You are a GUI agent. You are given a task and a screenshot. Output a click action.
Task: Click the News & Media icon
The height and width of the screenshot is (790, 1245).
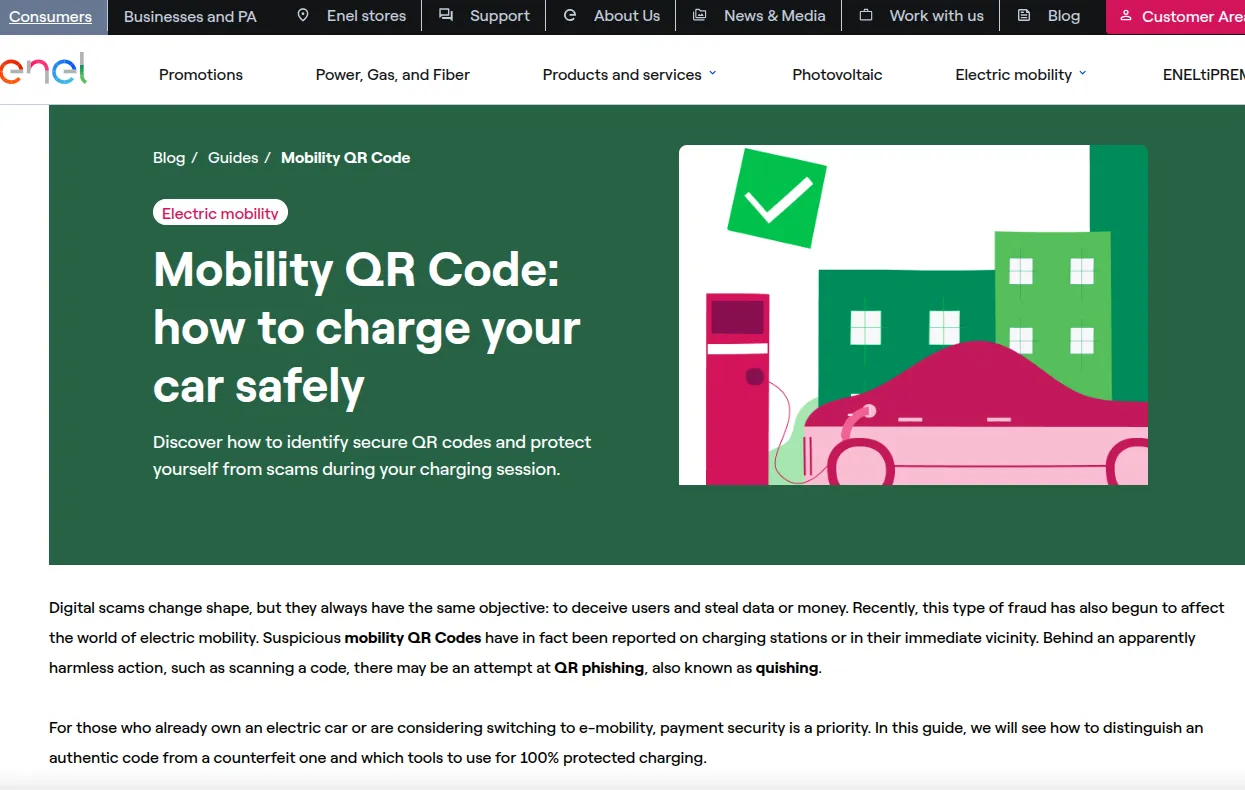(x=700, y=16)
